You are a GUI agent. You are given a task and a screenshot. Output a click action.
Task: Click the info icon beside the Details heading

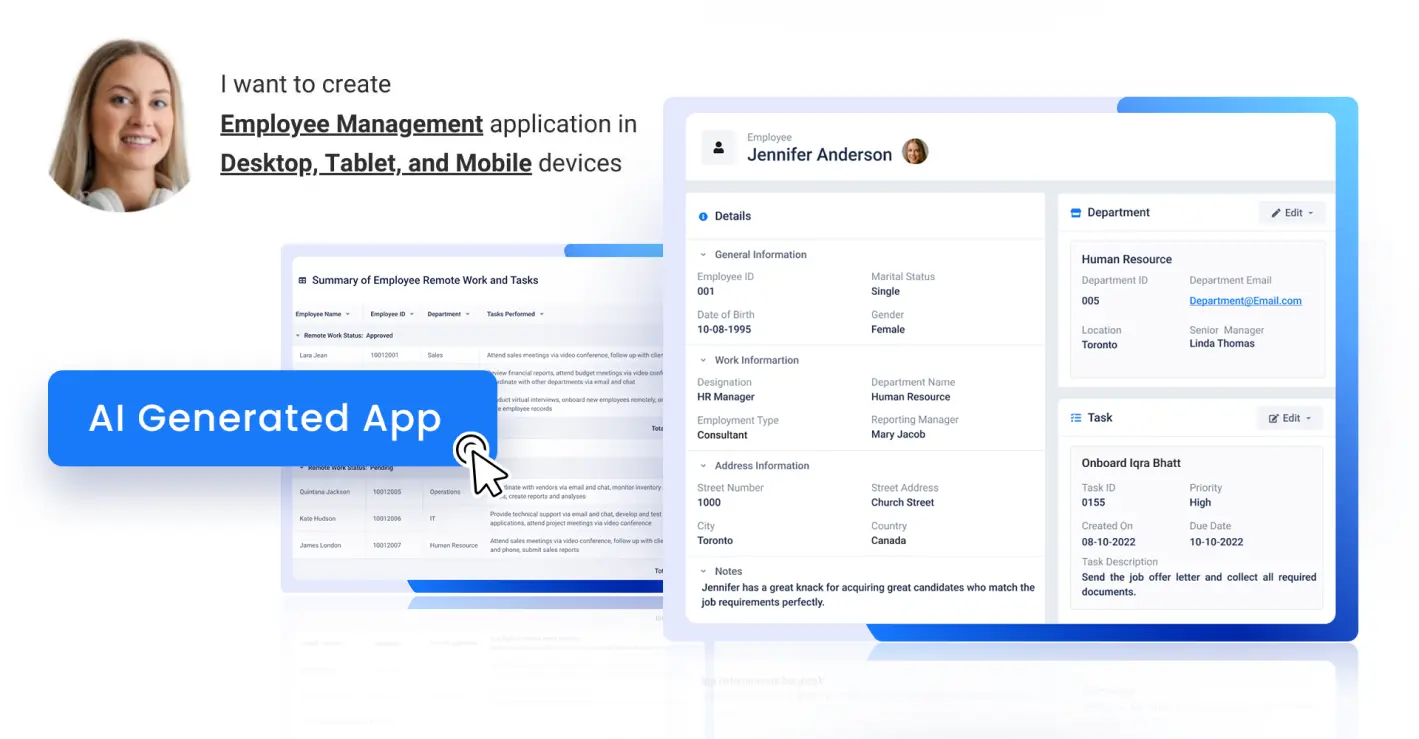pos(704,216)
